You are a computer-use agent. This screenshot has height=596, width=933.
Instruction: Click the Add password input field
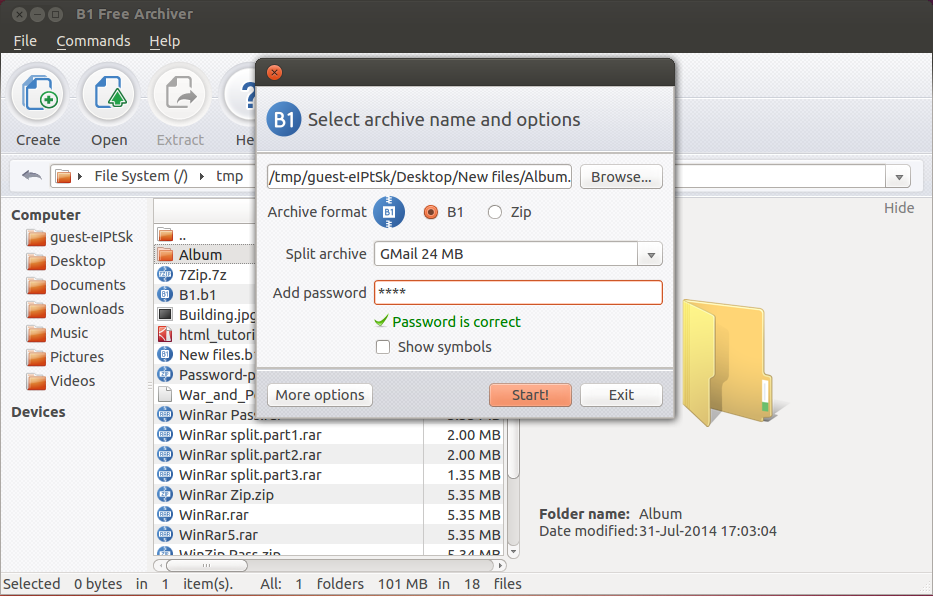[x=518, y=293]
